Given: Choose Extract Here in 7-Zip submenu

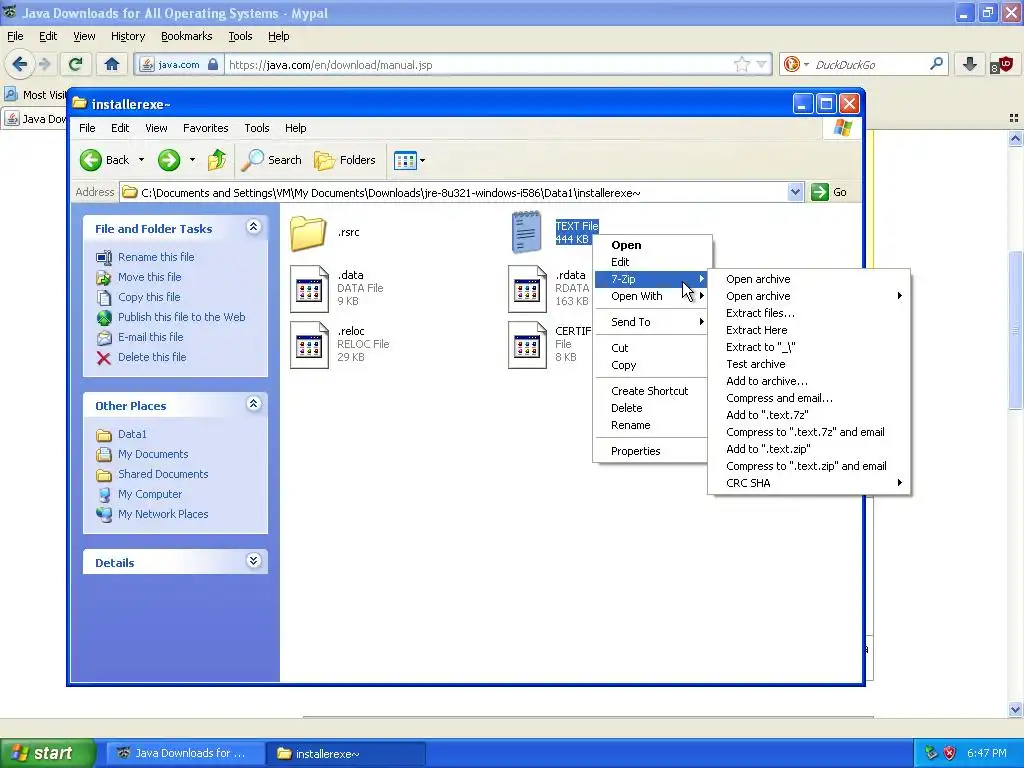Looking at the screenshot, I should click(x=756, y=330).
